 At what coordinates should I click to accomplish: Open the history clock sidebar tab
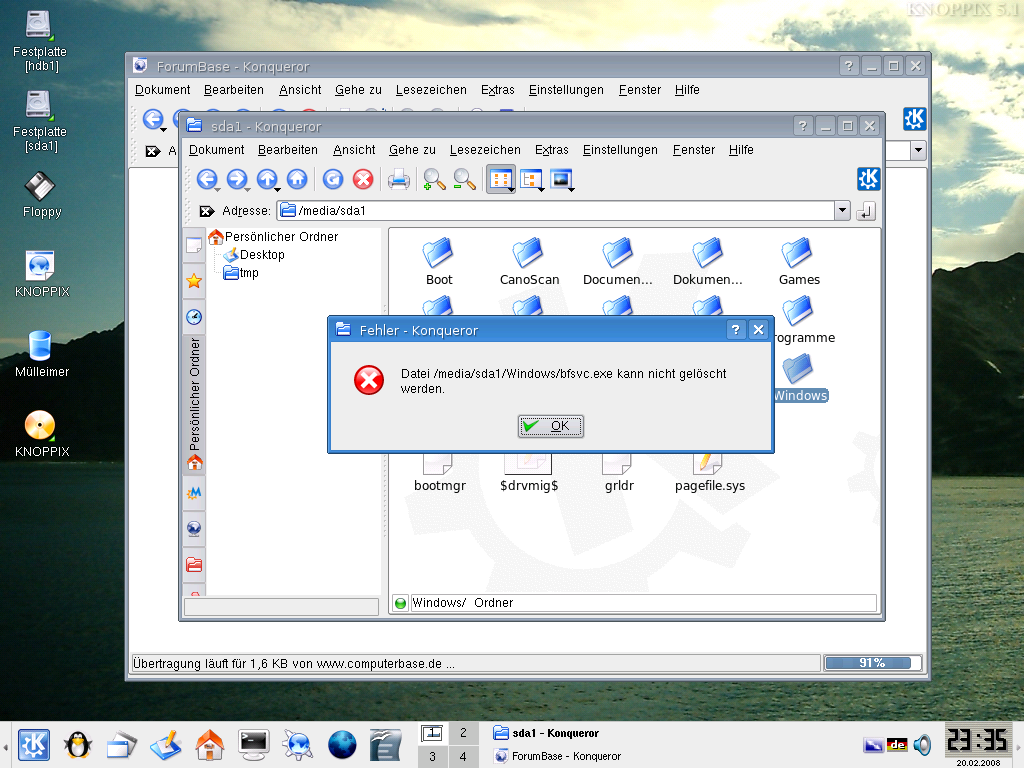click(x=194, y=317)
